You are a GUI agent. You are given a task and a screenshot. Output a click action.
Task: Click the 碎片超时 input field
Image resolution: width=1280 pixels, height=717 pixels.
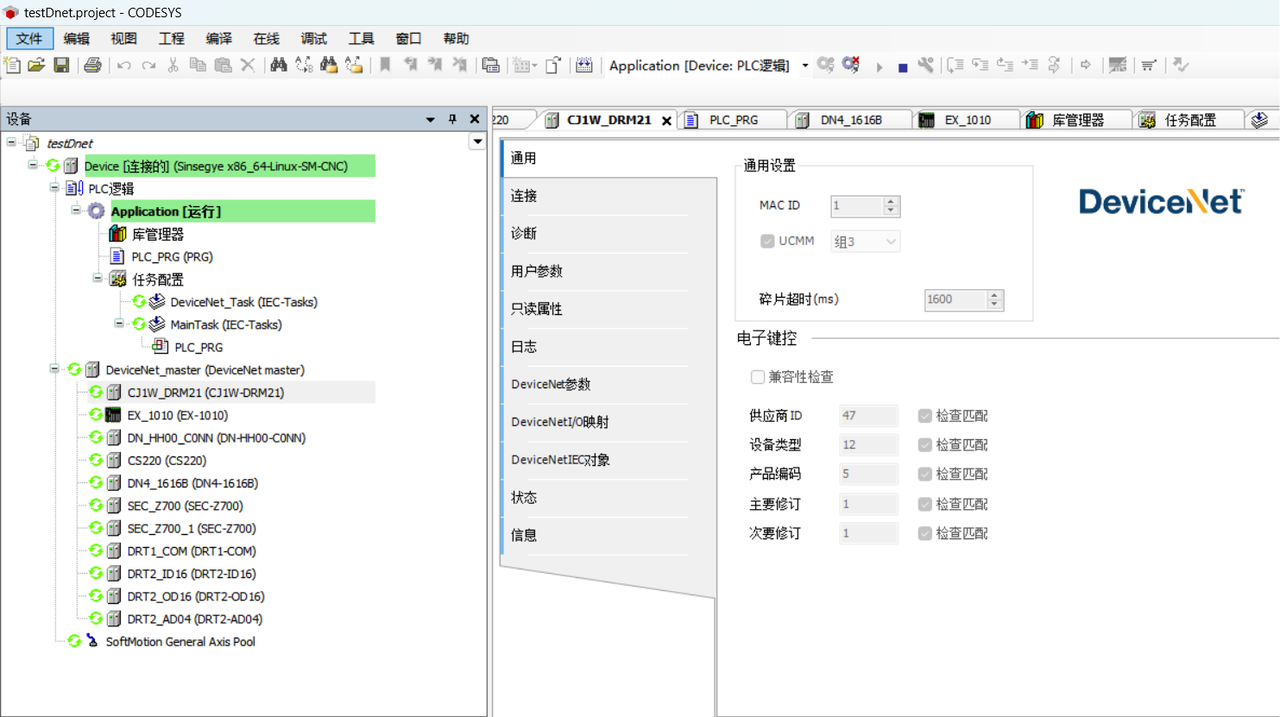coord(954,299)
